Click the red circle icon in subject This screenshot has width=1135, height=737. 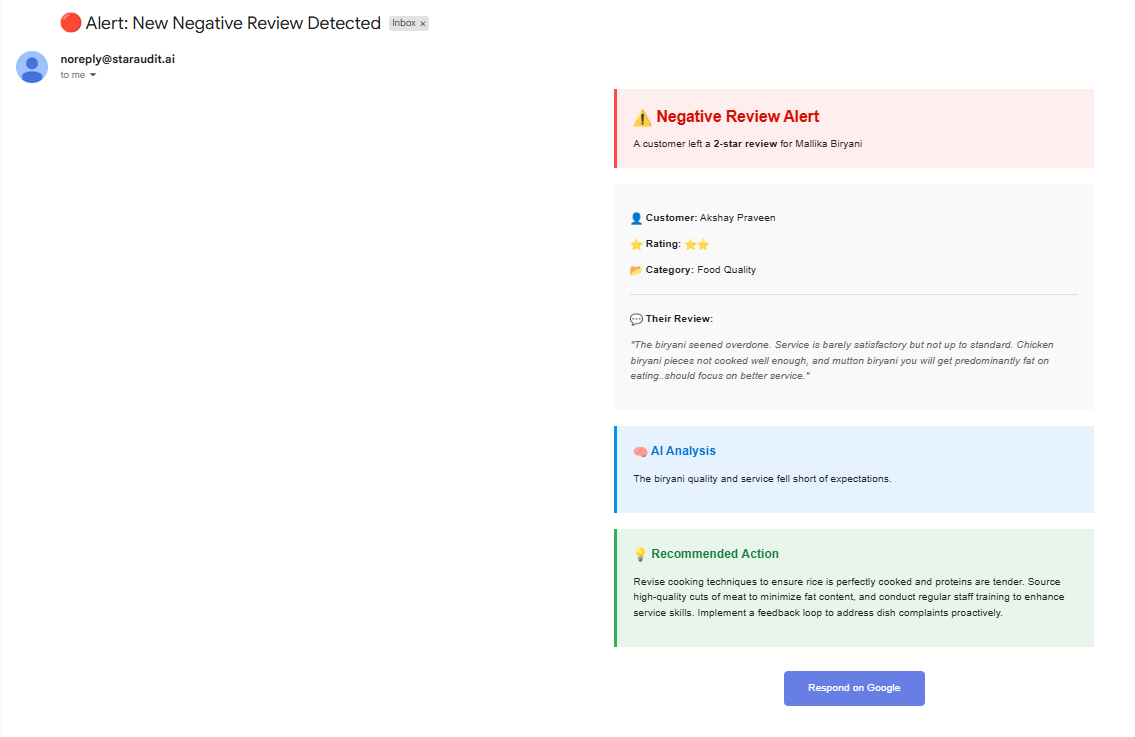(70, 23)
